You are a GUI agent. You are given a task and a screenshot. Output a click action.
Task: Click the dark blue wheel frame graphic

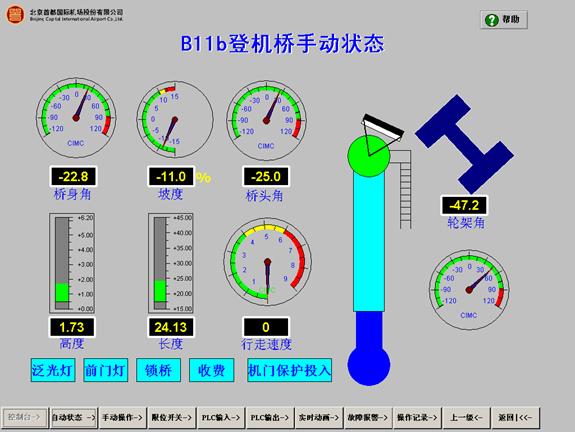[465, 144]
